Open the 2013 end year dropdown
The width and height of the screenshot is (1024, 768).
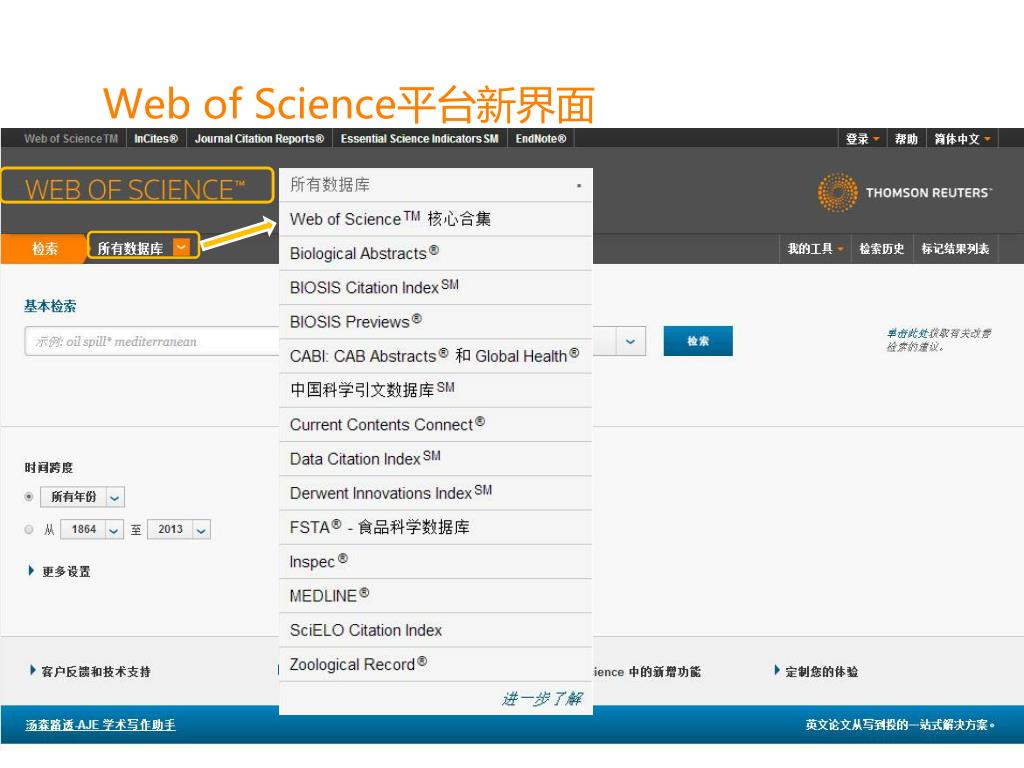click(x=179, y=530)
